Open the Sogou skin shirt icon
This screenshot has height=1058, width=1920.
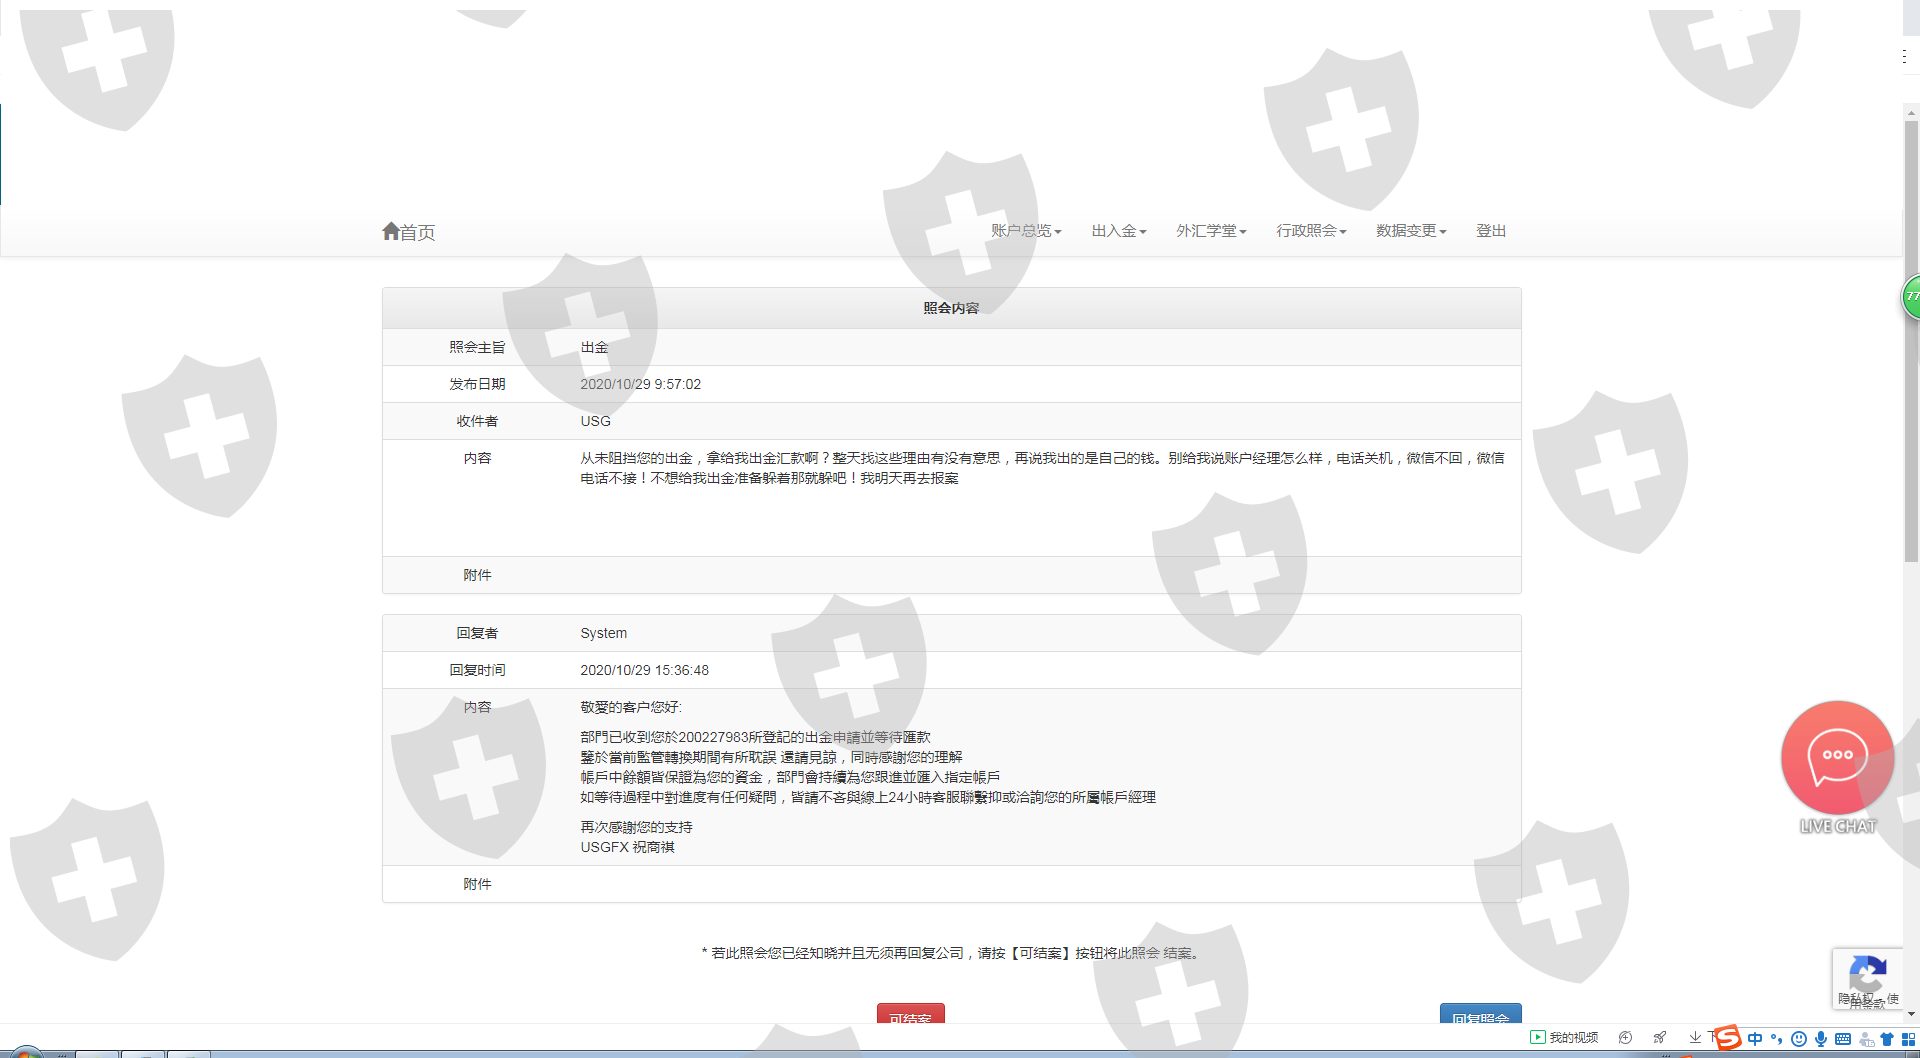[x=1887, y=1039]
